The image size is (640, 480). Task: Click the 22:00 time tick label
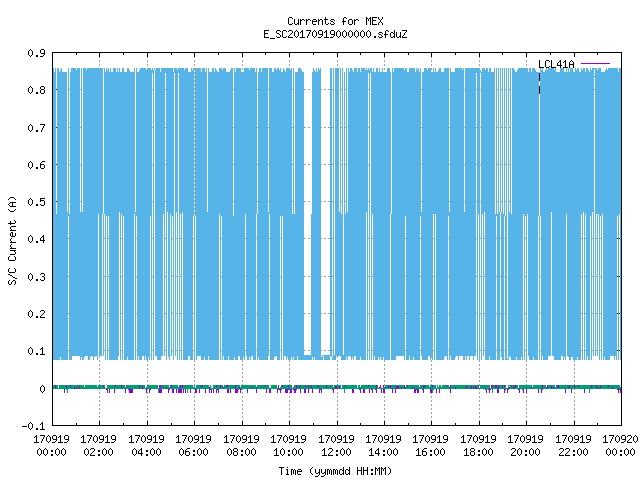pos(573,452)
